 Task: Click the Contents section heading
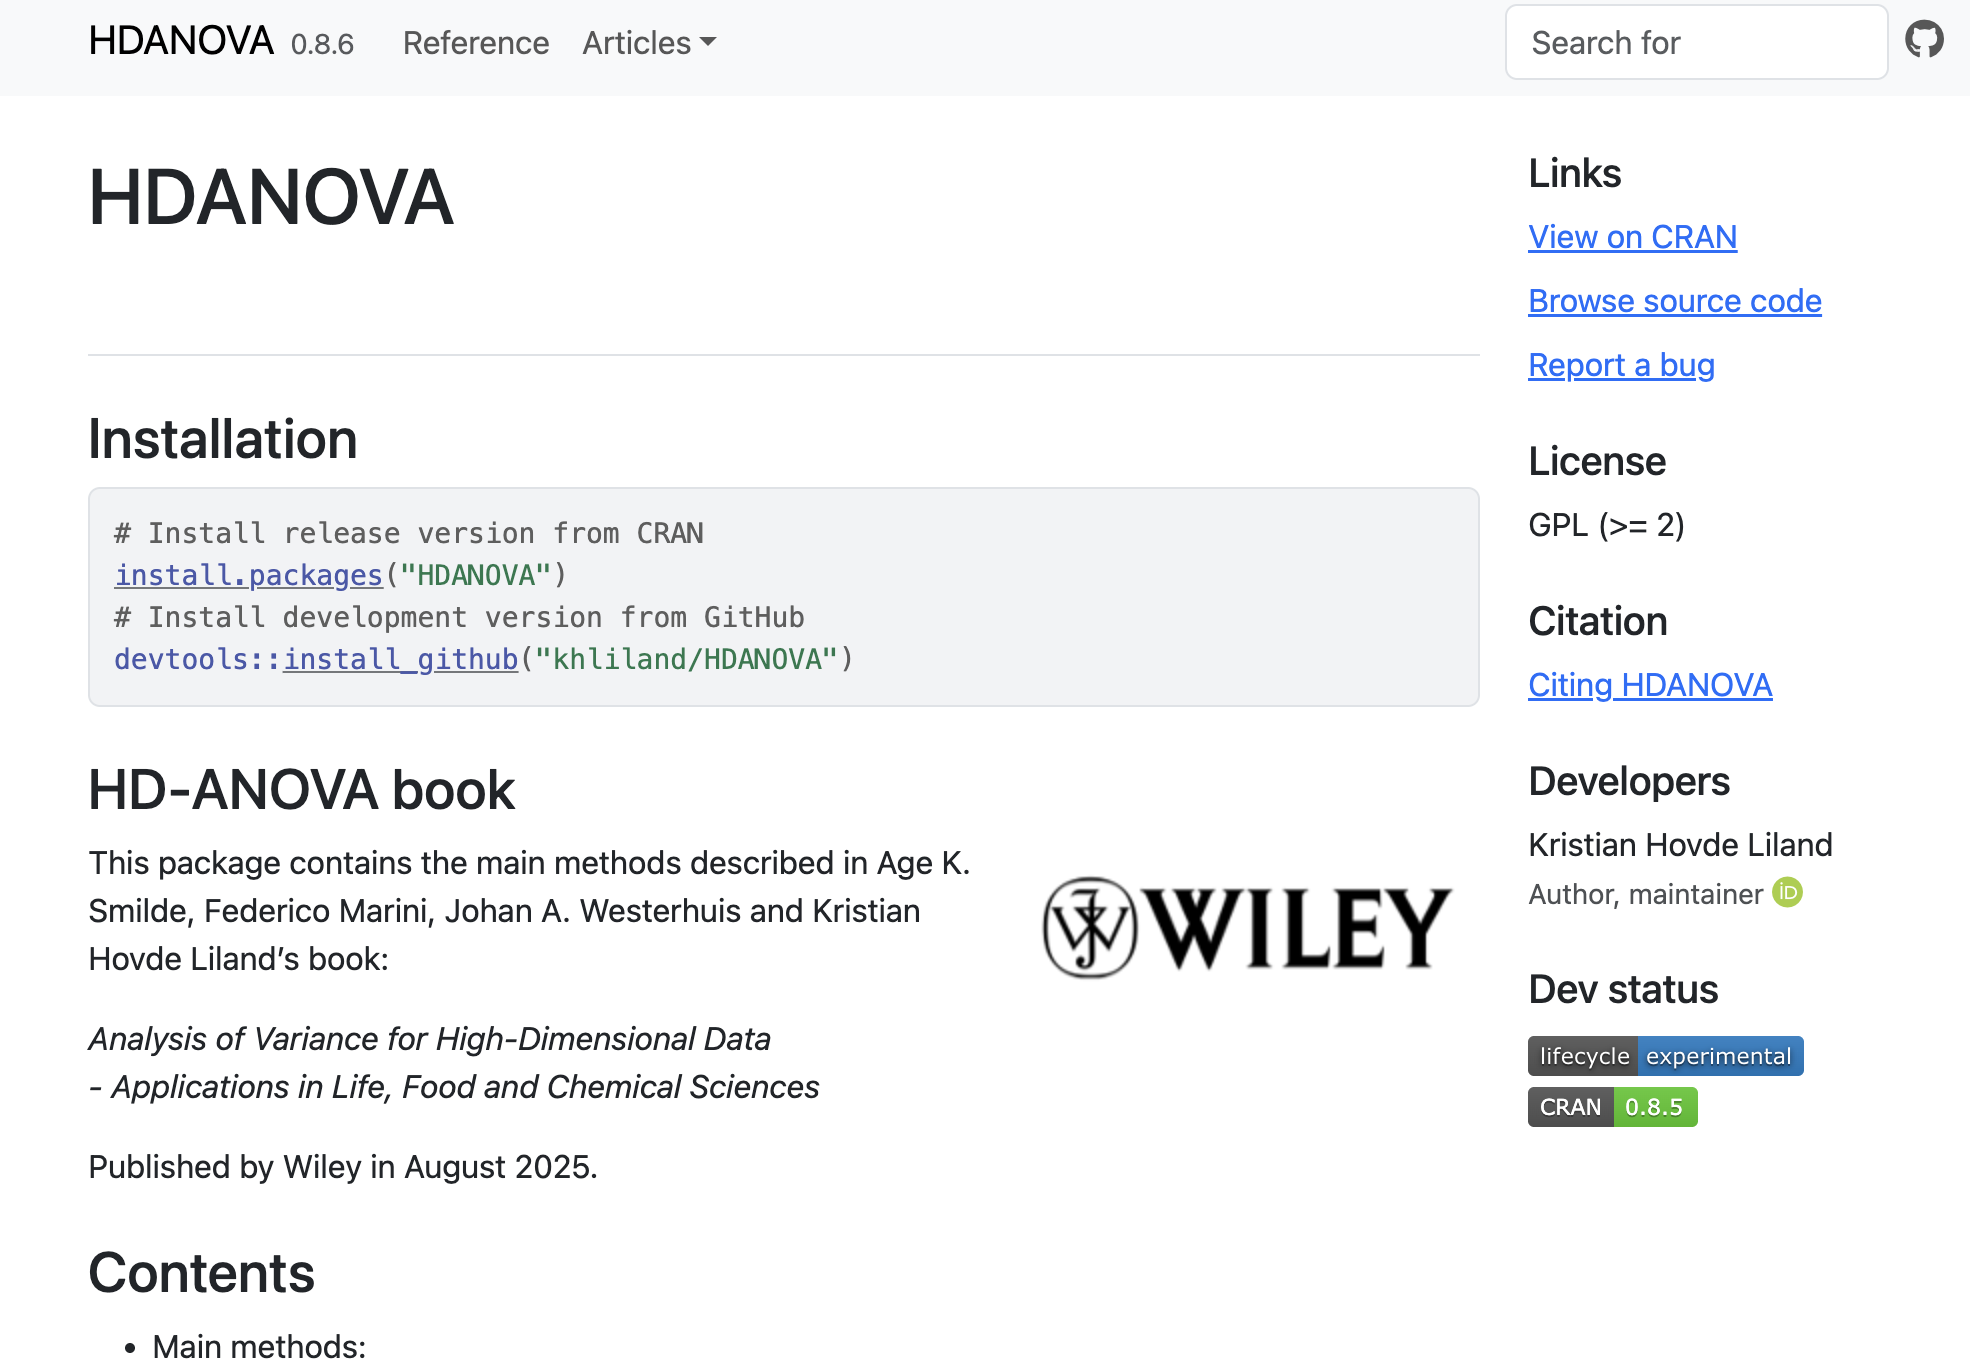(201, 1273)
